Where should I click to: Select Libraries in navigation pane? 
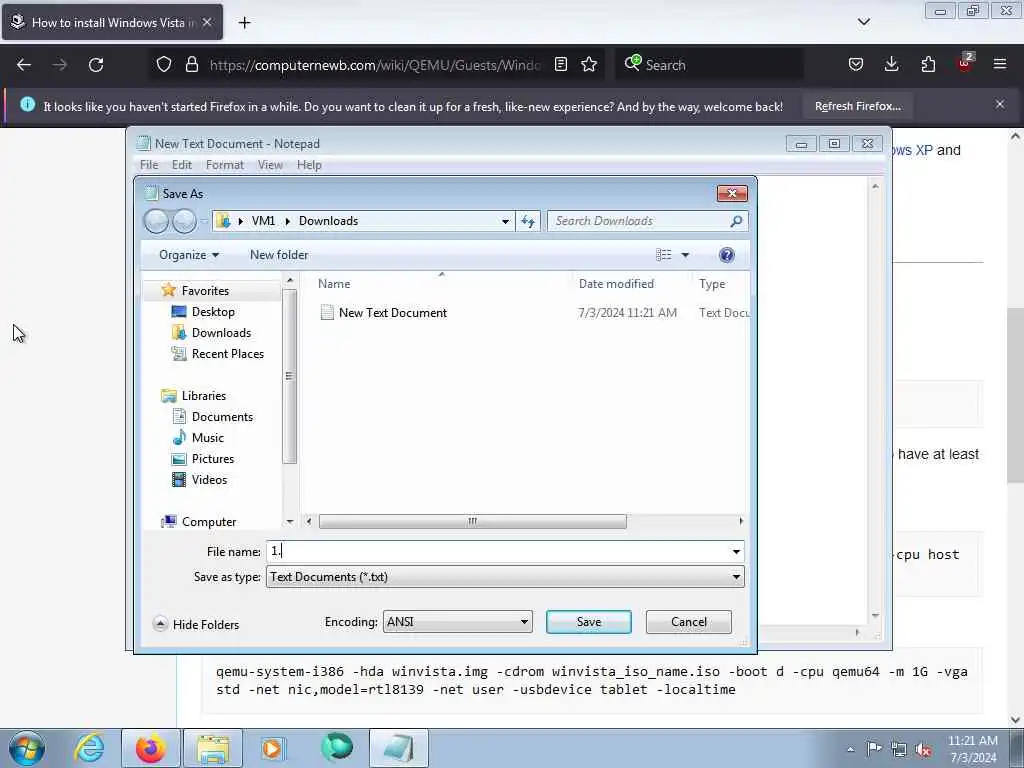click(204, 396)
